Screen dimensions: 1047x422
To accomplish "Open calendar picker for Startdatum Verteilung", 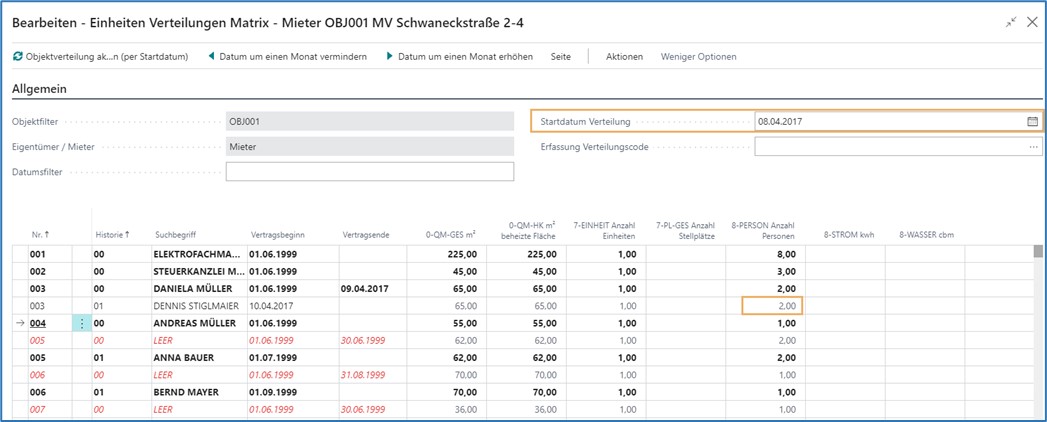I will pos(1032,122).
